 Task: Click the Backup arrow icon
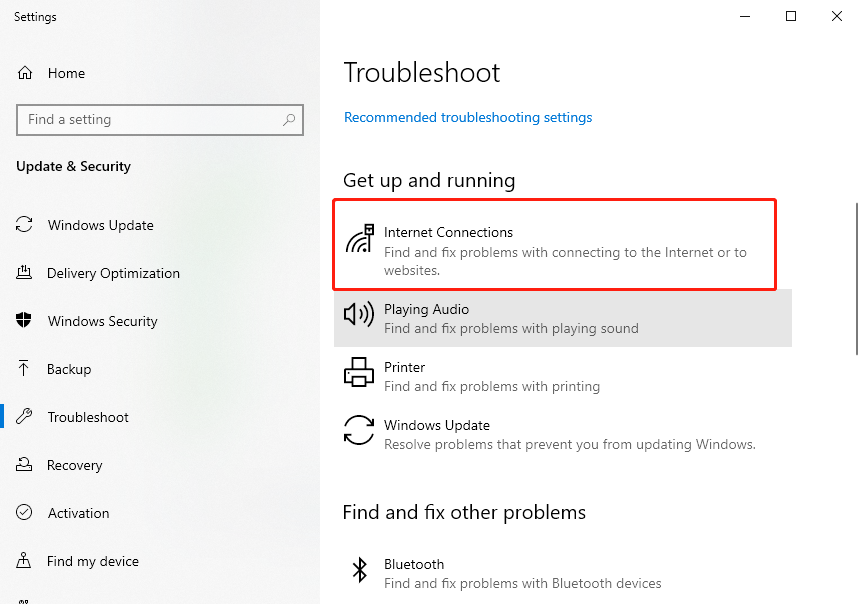coord(24,368)
